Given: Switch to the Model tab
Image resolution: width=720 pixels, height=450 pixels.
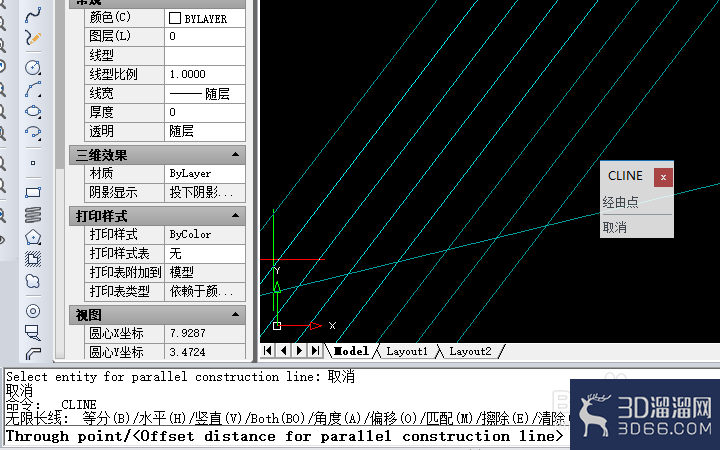Looking at the screenshot, I should 351,351.
